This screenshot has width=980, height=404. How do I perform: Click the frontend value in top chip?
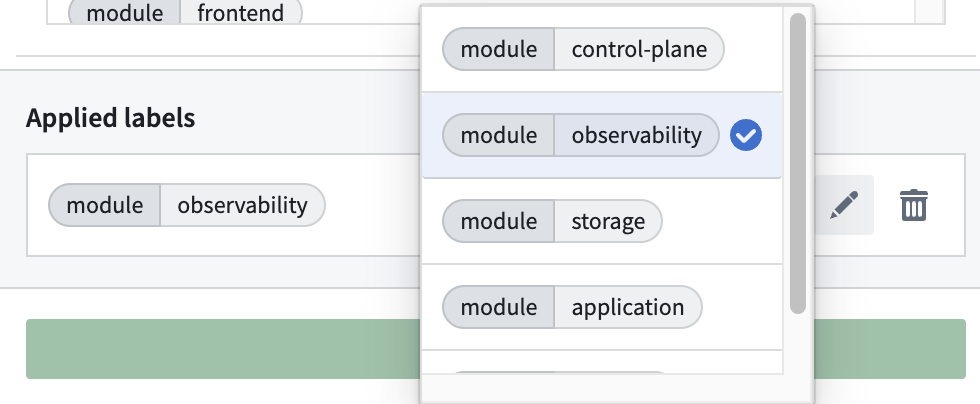coord(241,13)
